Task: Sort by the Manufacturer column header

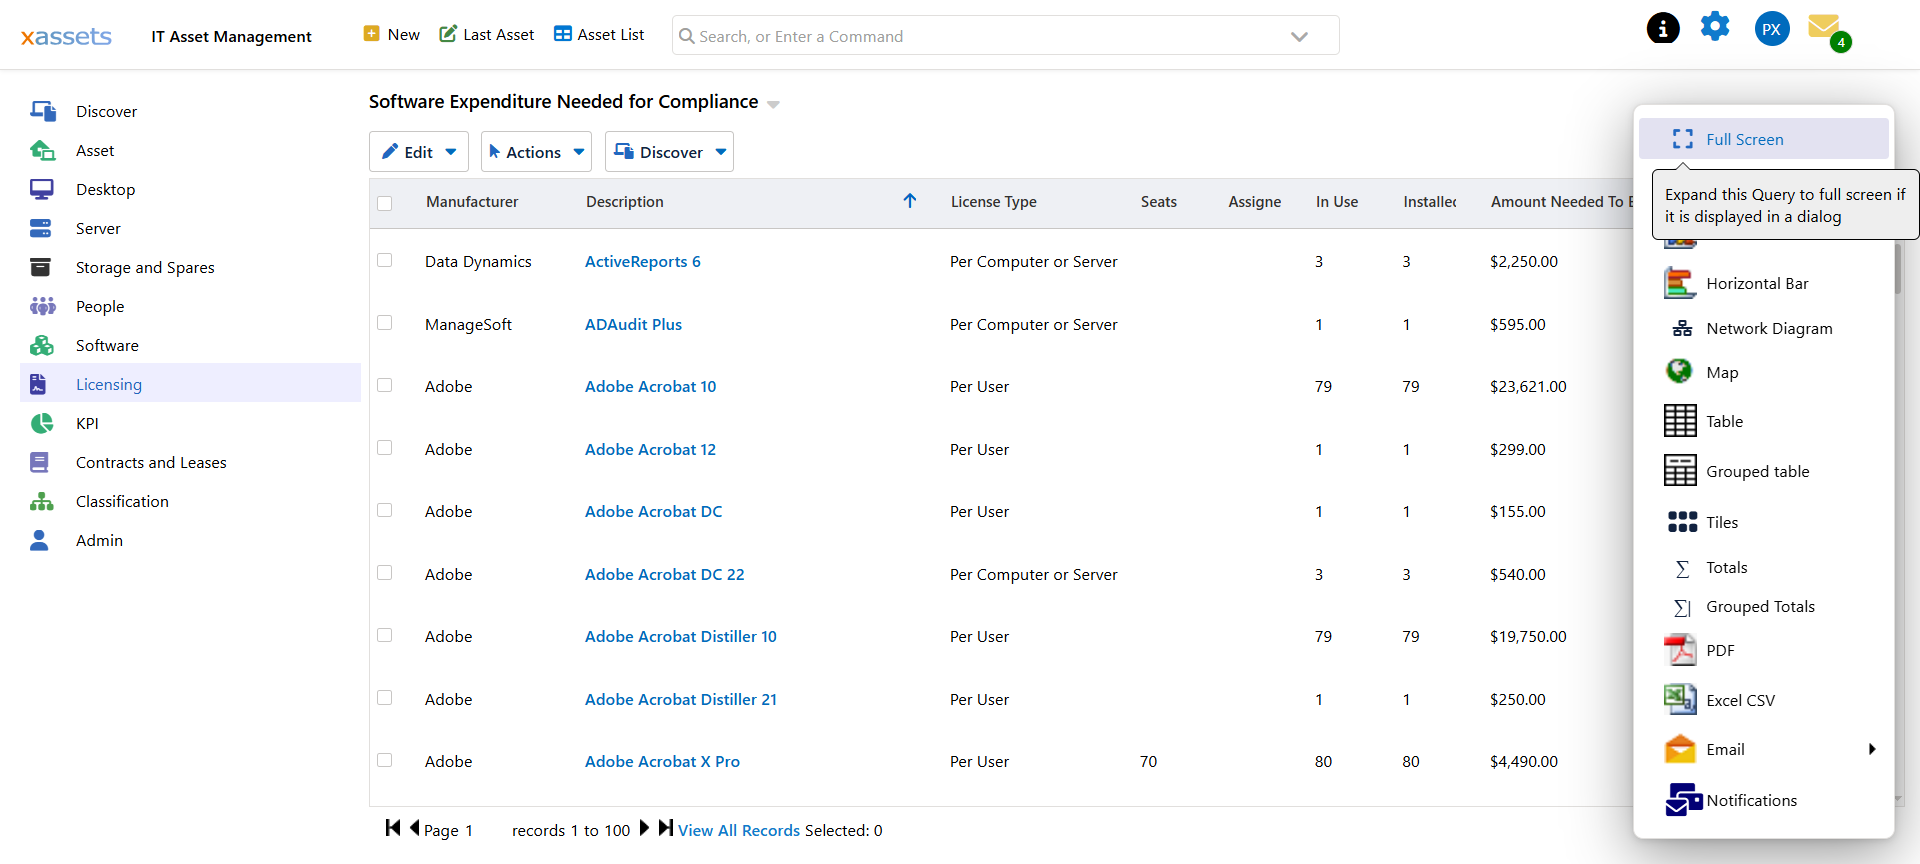Action: [472, 201]
